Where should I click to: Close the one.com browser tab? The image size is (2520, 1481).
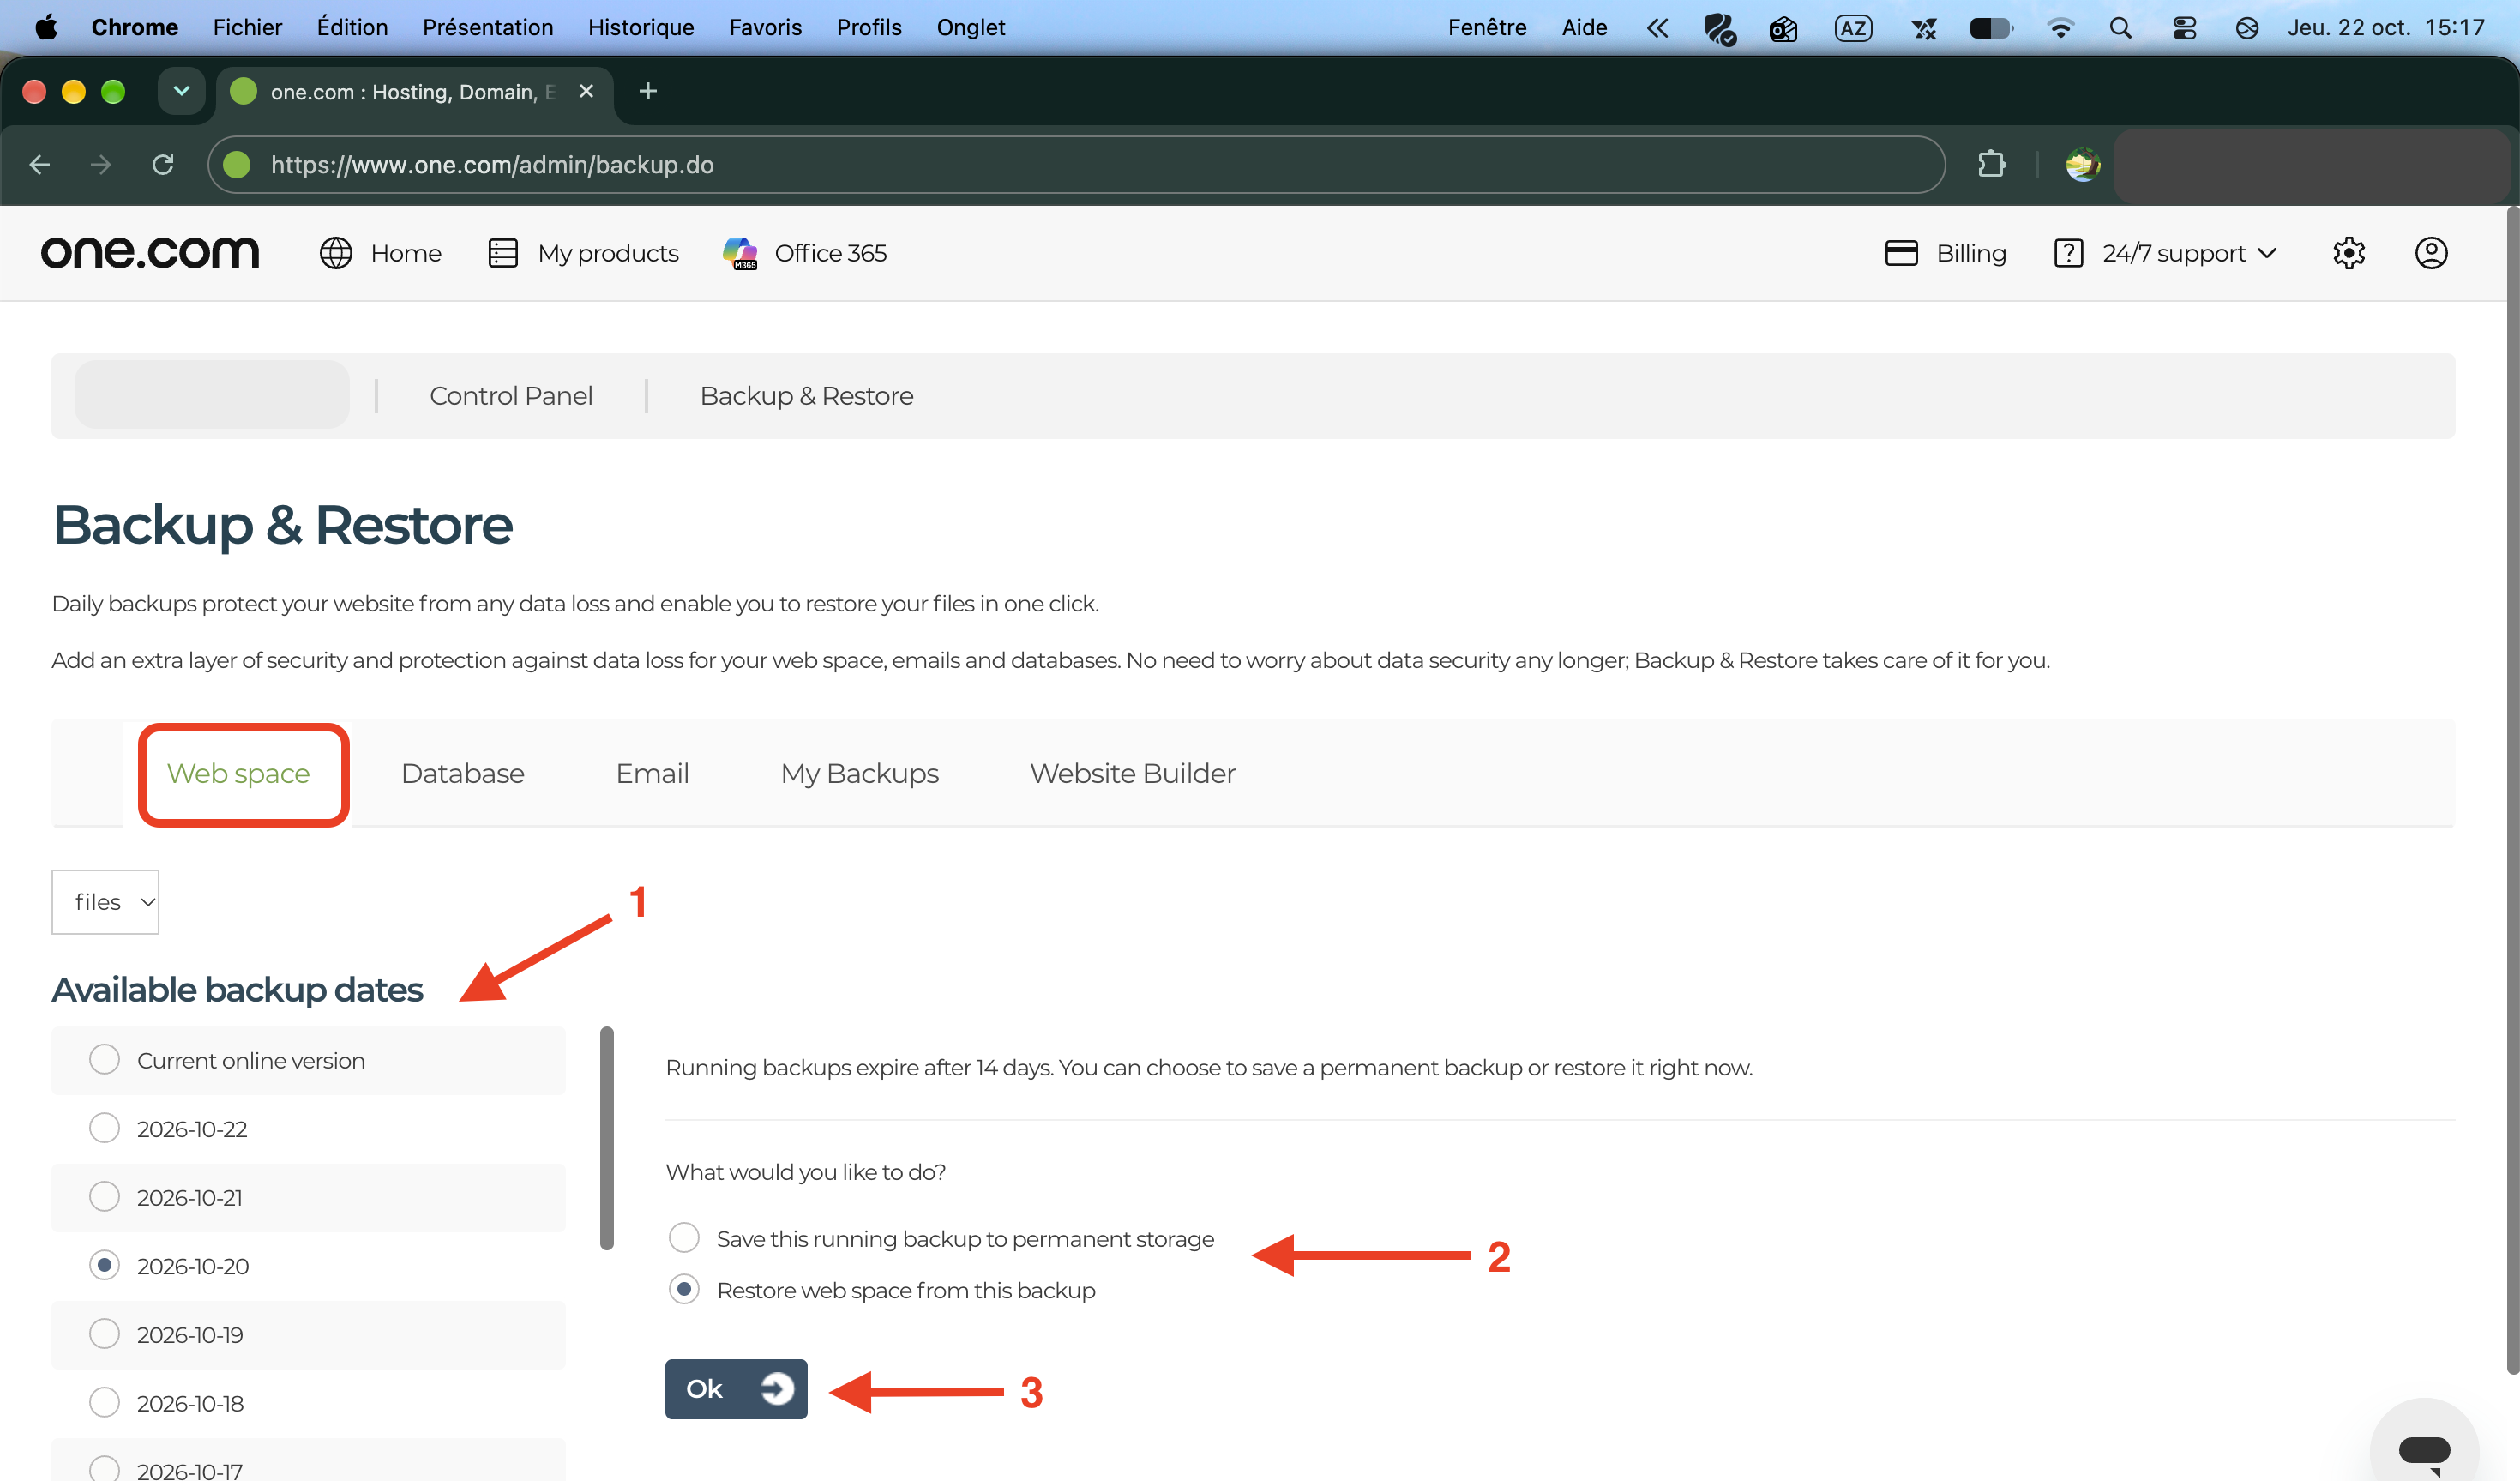[586, 91]
